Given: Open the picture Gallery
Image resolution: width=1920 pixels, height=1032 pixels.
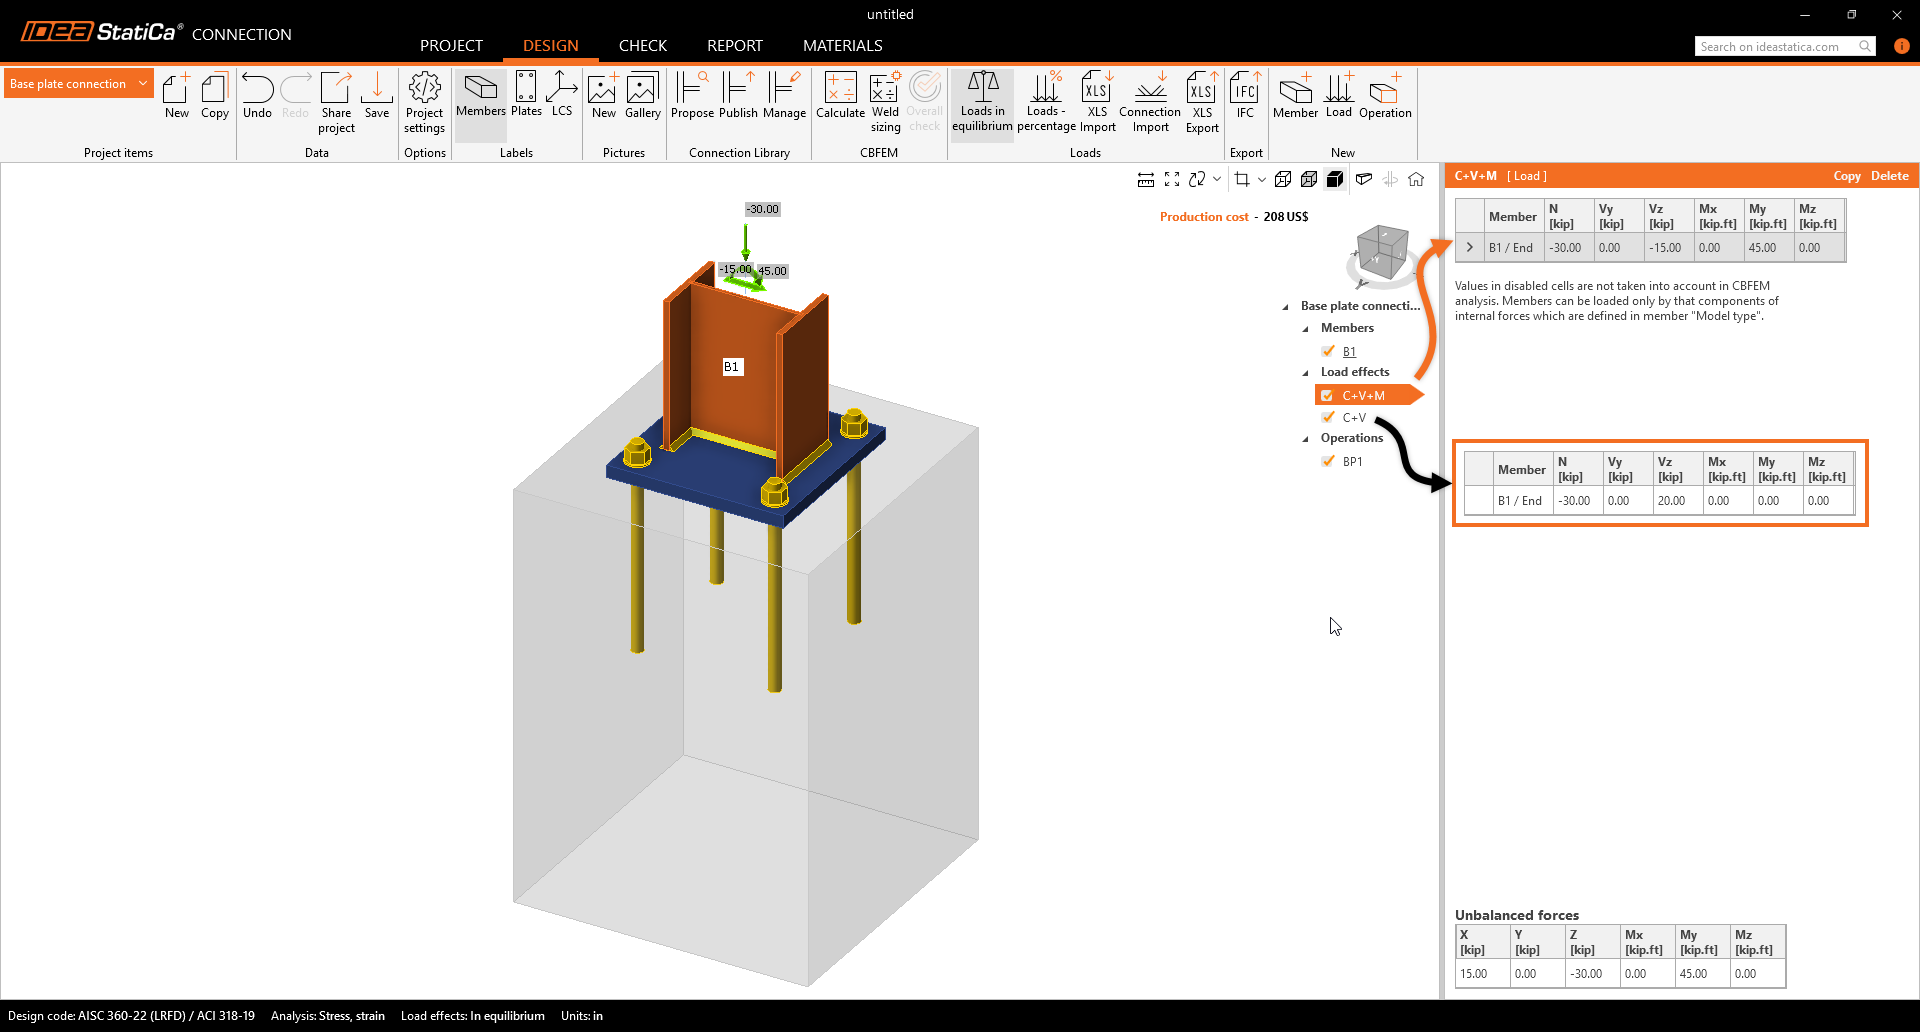Looking at the screenshot, I should (x=642, y=97).
